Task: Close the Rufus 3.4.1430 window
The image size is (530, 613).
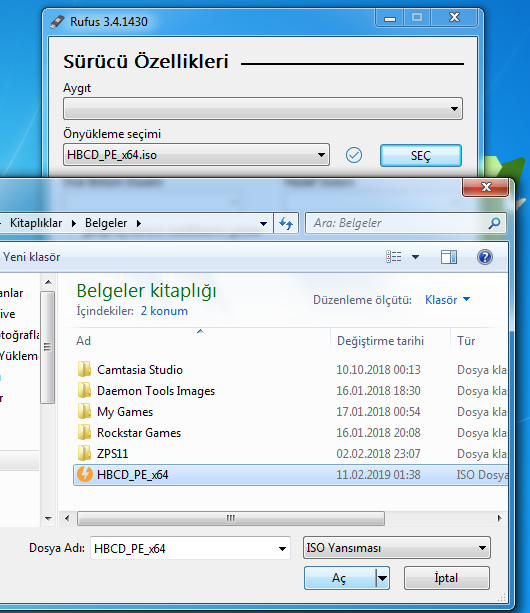Action: [x=454, y=18]
